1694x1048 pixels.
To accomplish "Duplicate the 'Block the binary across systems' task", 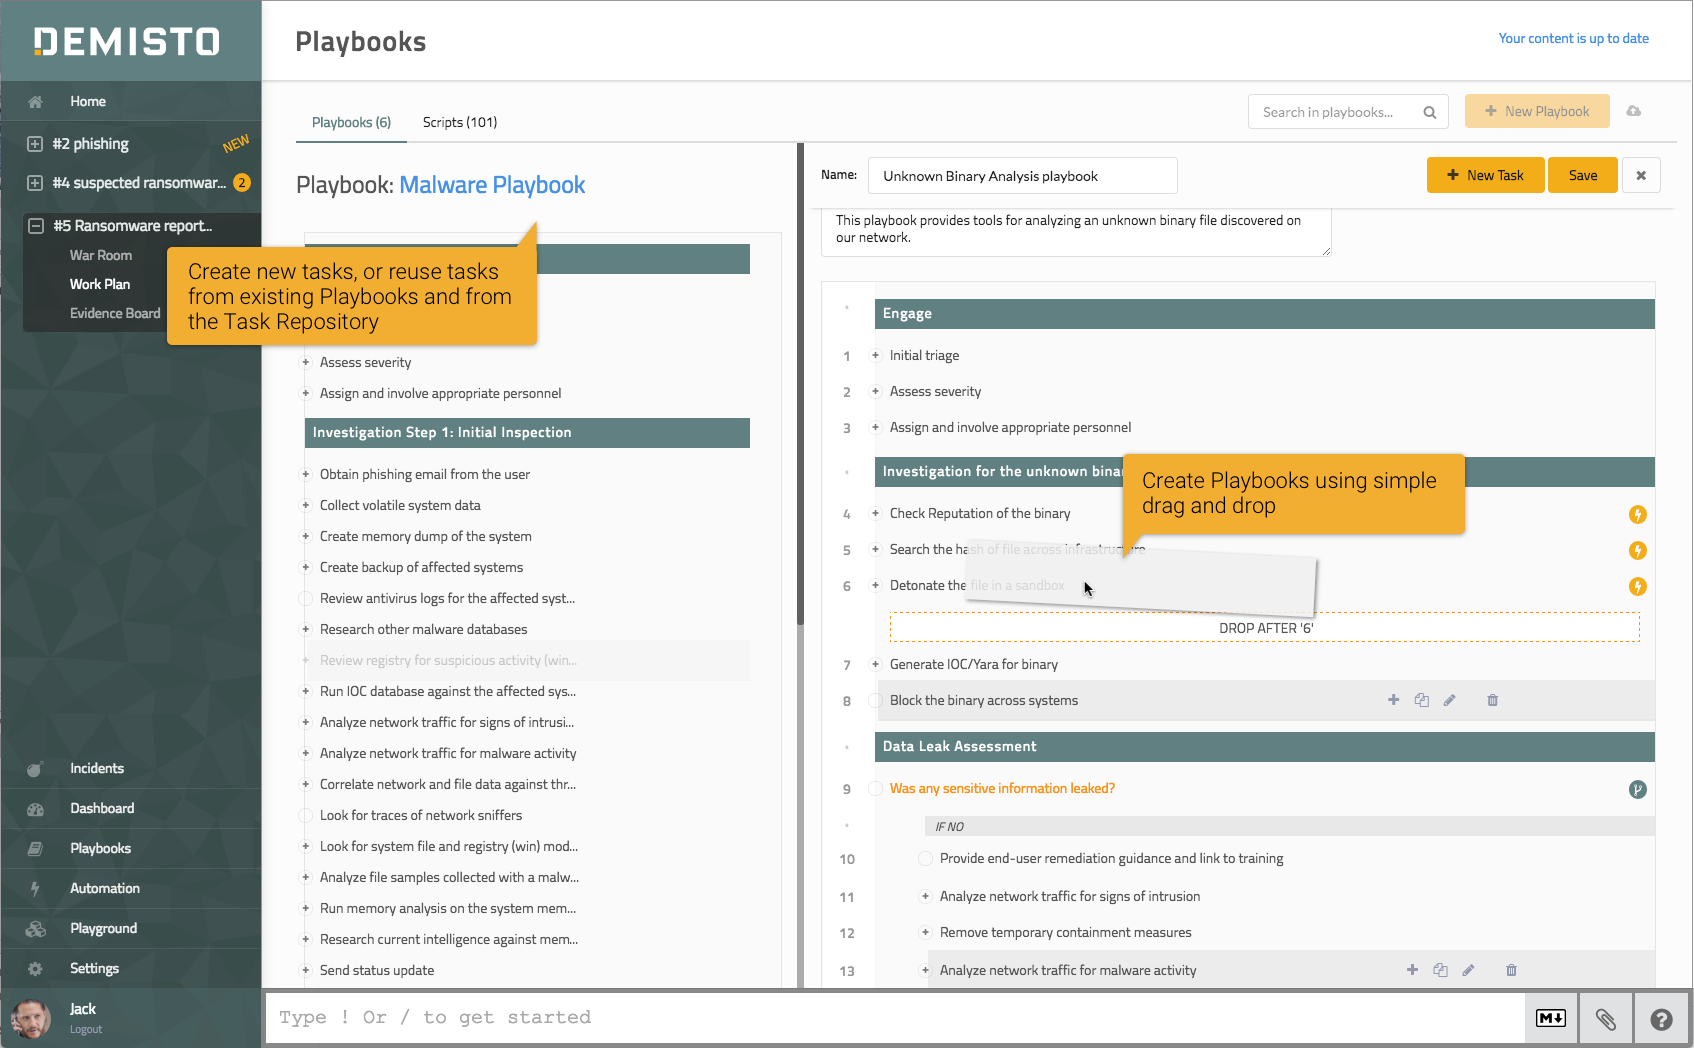I will tap(1421, 700).
